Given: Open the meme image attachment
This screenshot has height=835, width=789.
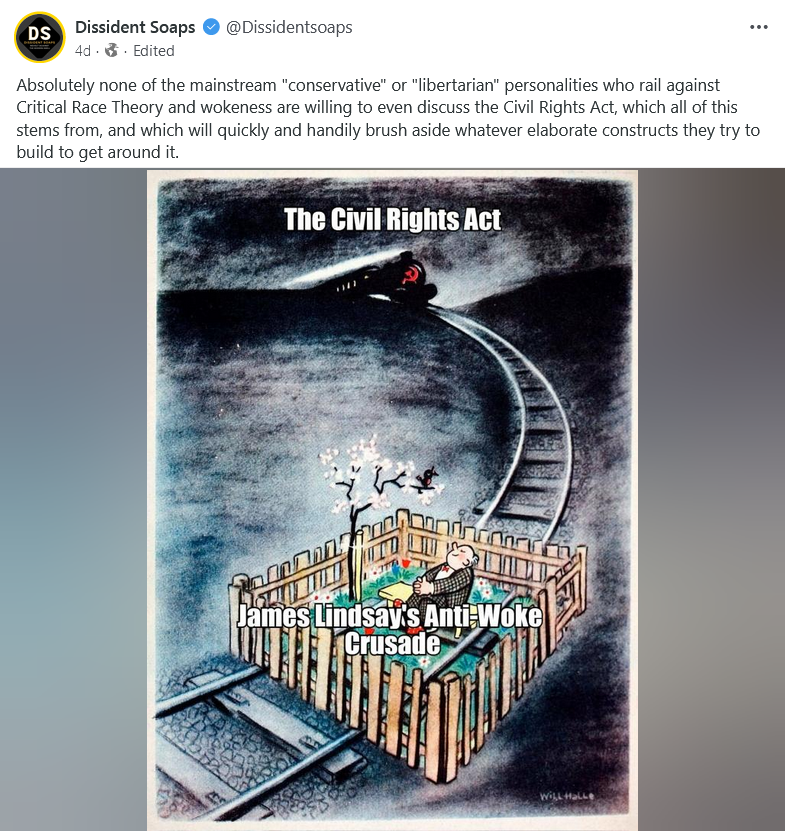Looking at the screenshot, I should tap(392, 500).
